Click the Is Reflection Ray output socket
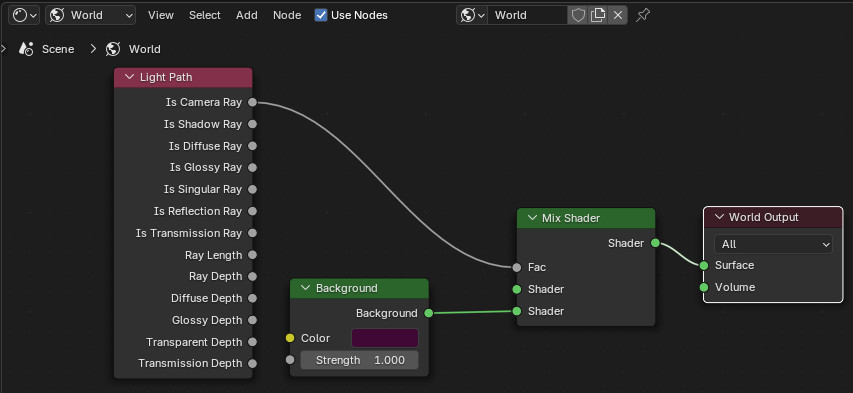Image resolution: width=853 pixels, height=393 pixels. click(x=252, y=211)
